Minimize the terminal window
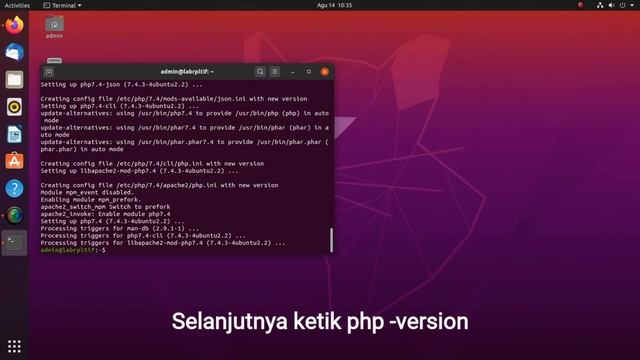Image resolution: width=640 pixels, height=360 pixels. 293,72
